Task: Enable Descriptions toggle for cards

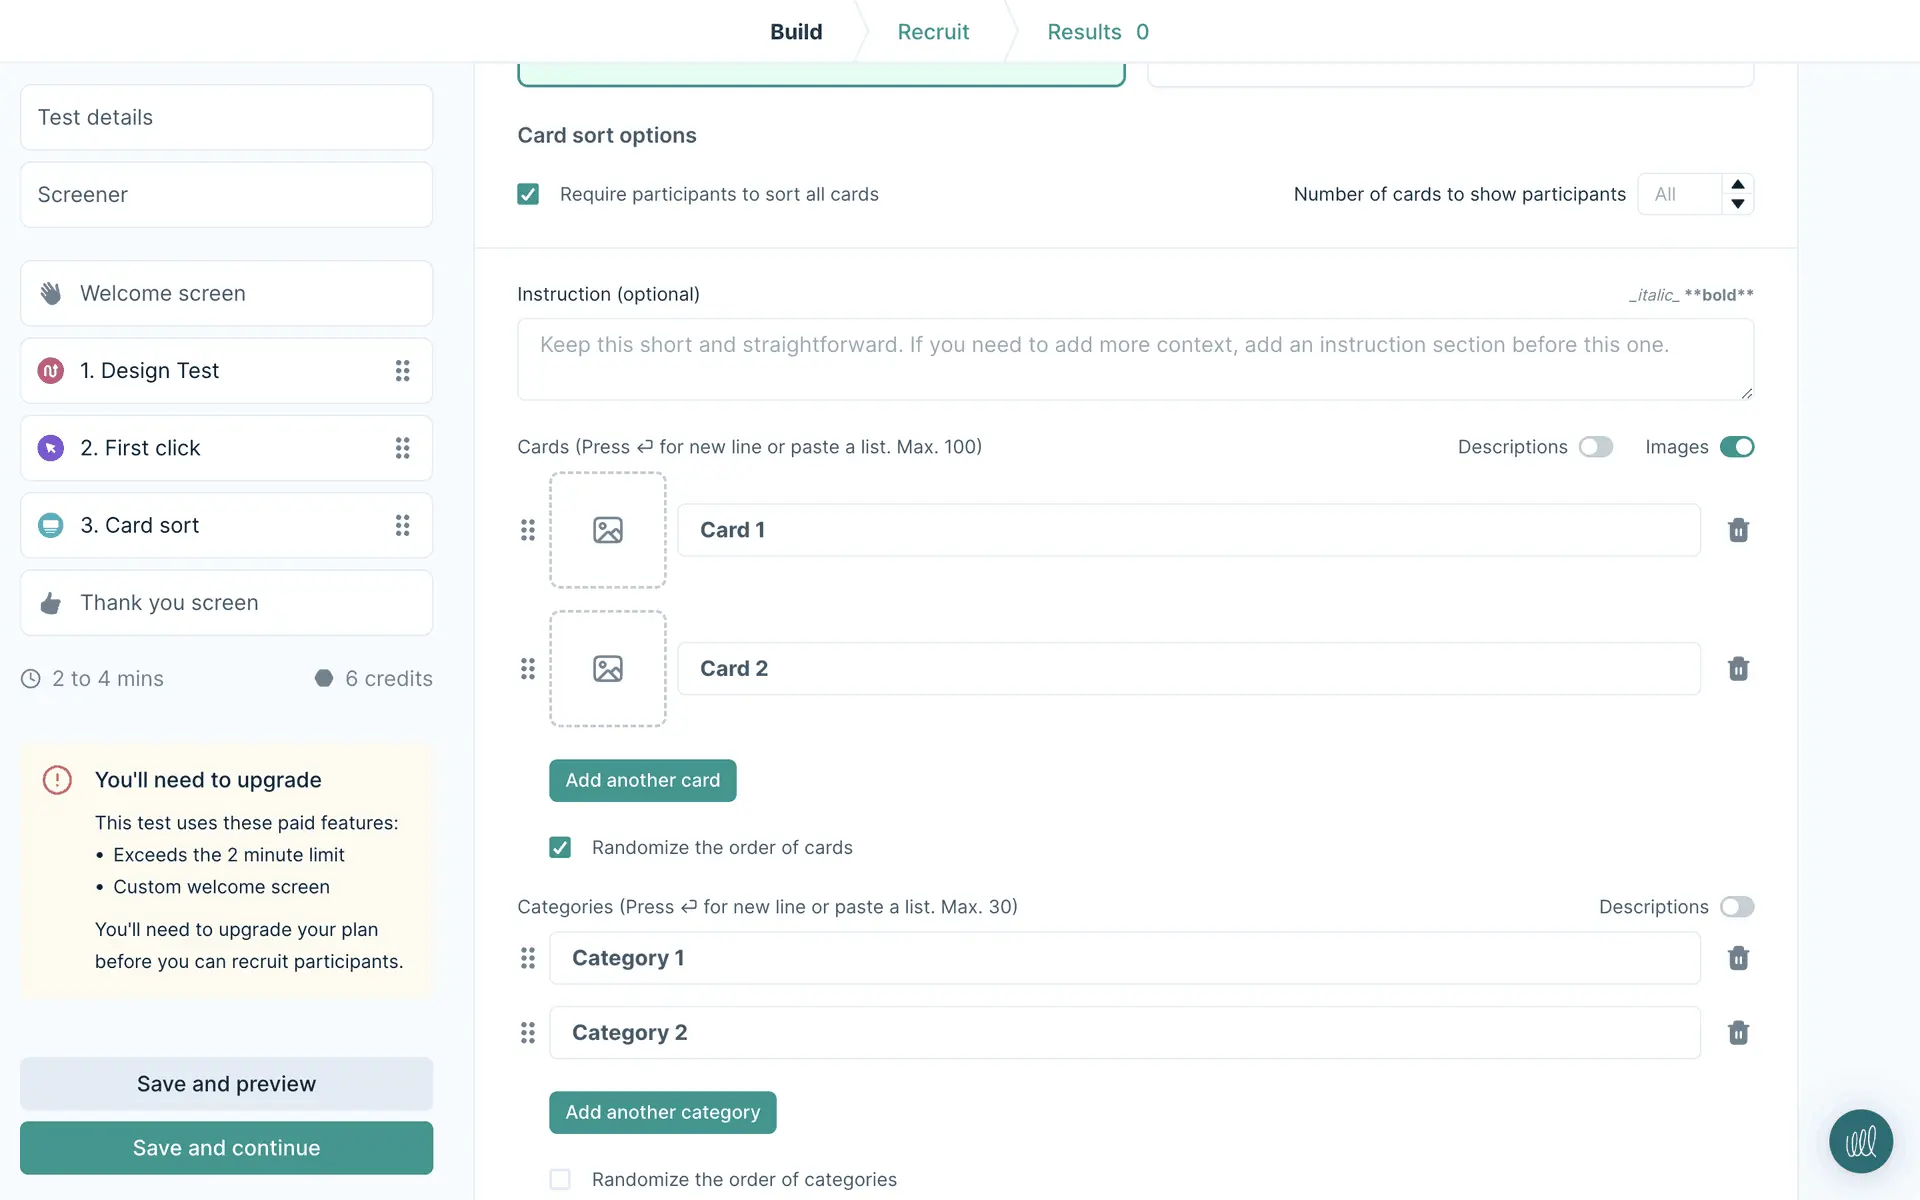Action: 1596,447
